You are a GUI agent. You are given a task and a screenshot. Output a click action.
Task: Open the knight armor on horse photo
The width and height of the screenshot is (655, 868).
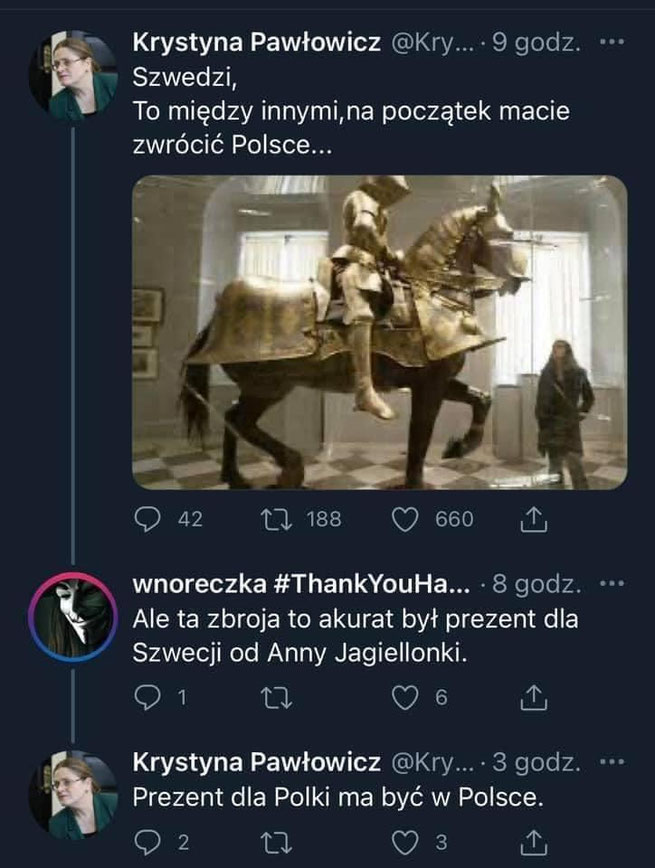click(380, 332)
